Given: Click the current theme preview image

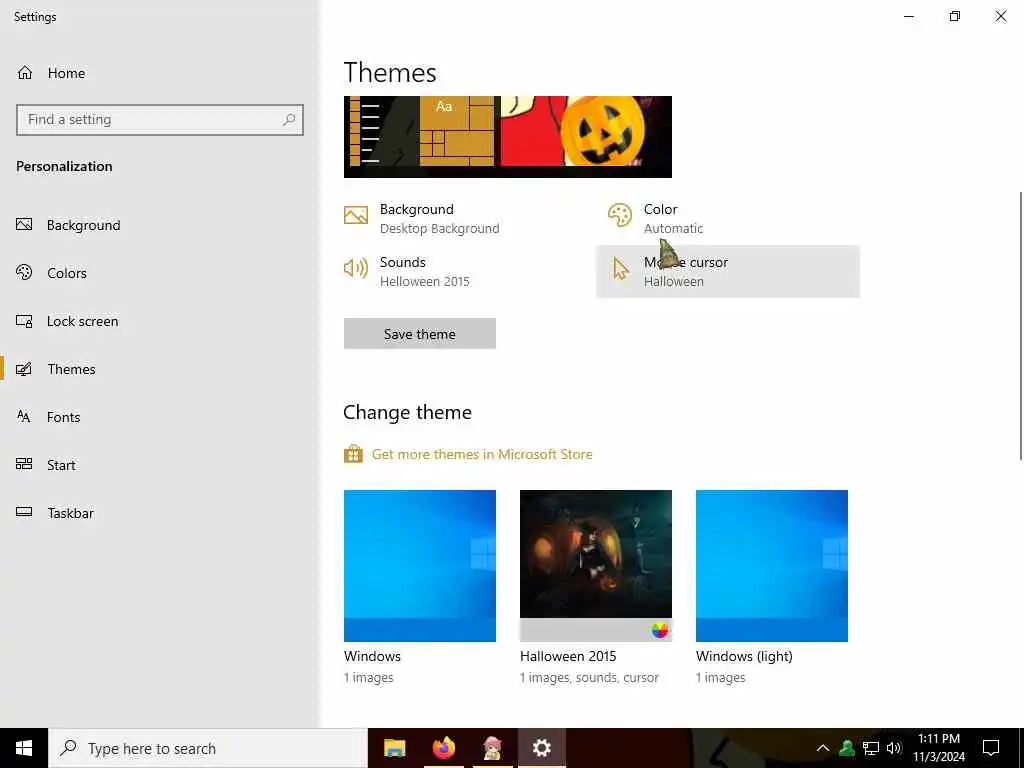Looking at the screenshot, I should (508, 136).
